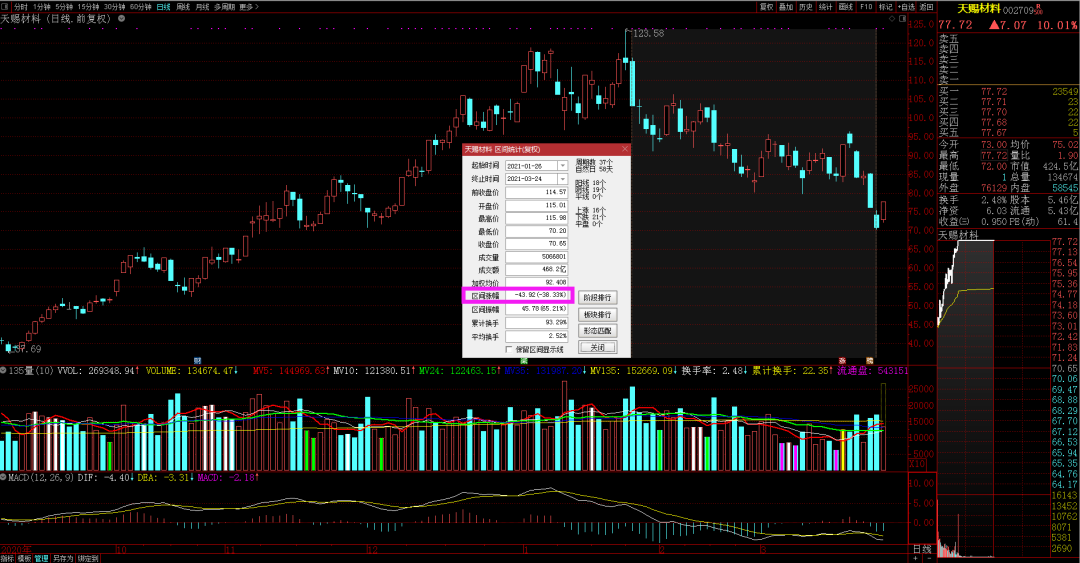This screenshot has width=1080, height=563.
Task: Select the 绑定到 bottom tab
Action: point(88,558)
